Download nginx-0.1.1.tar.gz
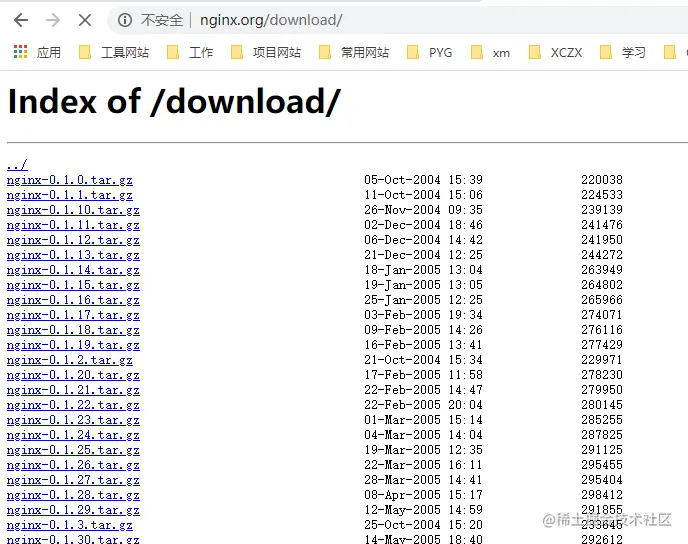 (x=70, y=195)
